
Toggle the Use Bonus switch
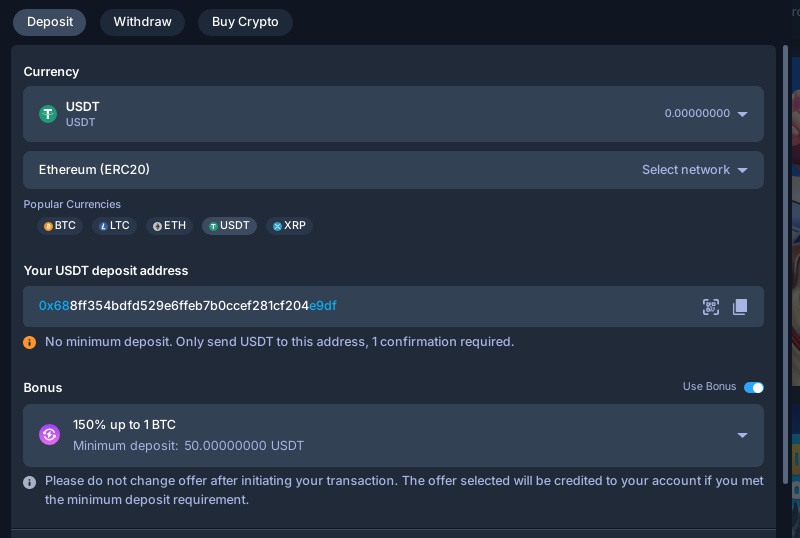pyautogui.click(x=754, y=387)
